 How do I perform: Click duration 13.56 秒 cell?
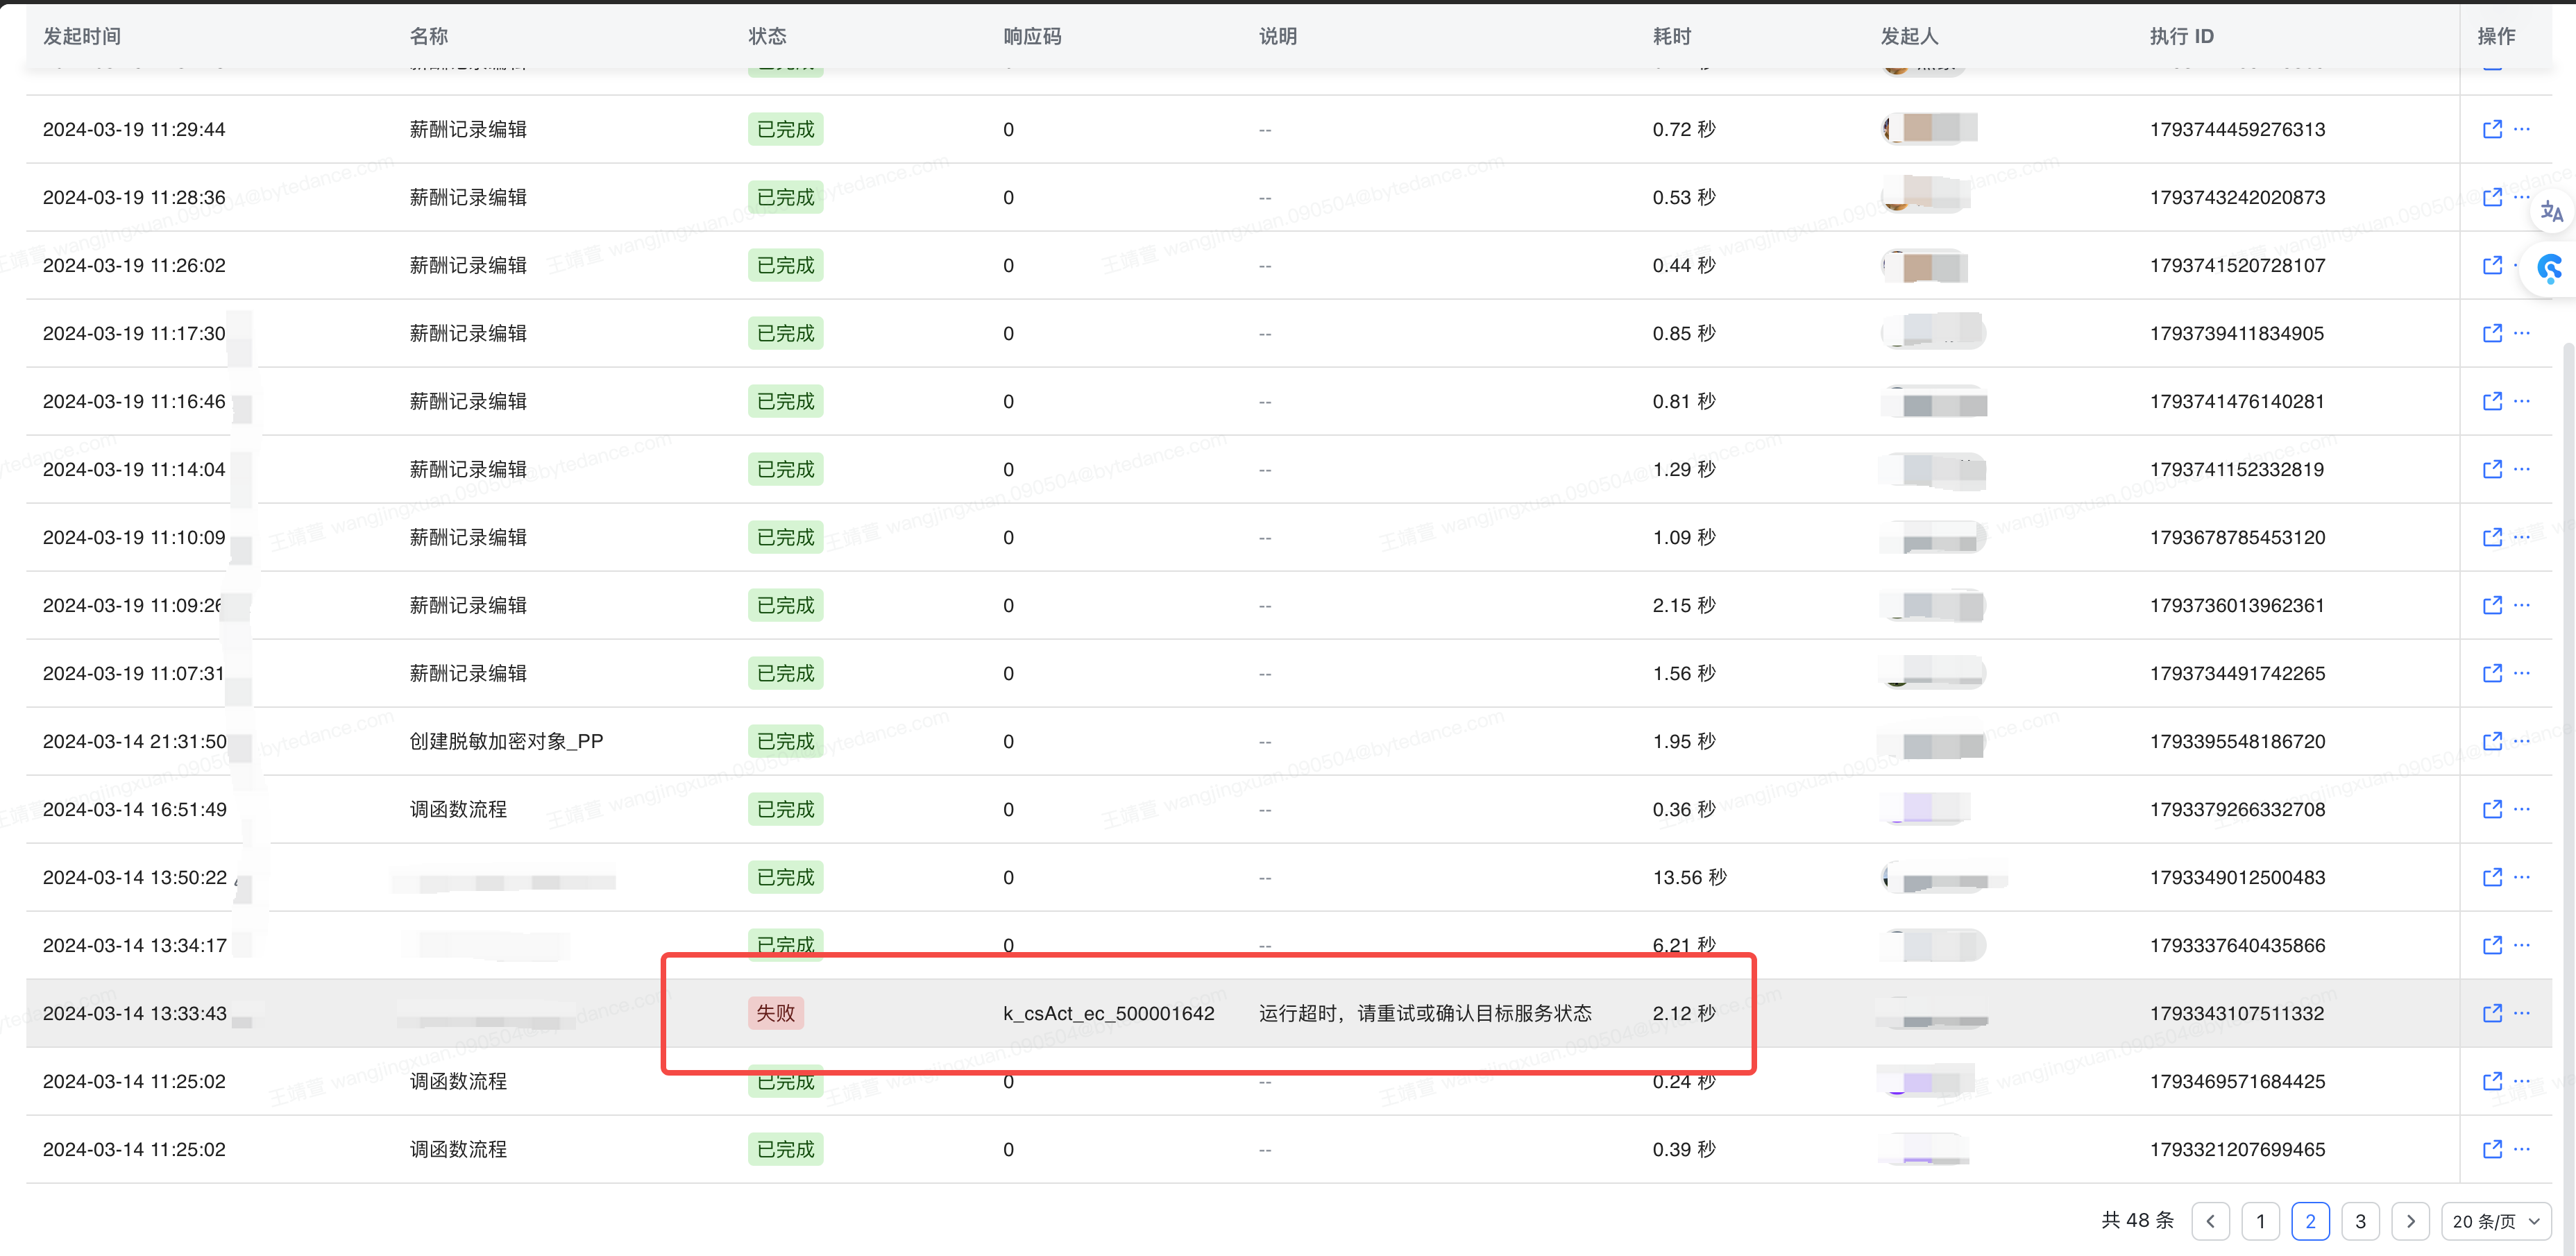click(1690, 877)
